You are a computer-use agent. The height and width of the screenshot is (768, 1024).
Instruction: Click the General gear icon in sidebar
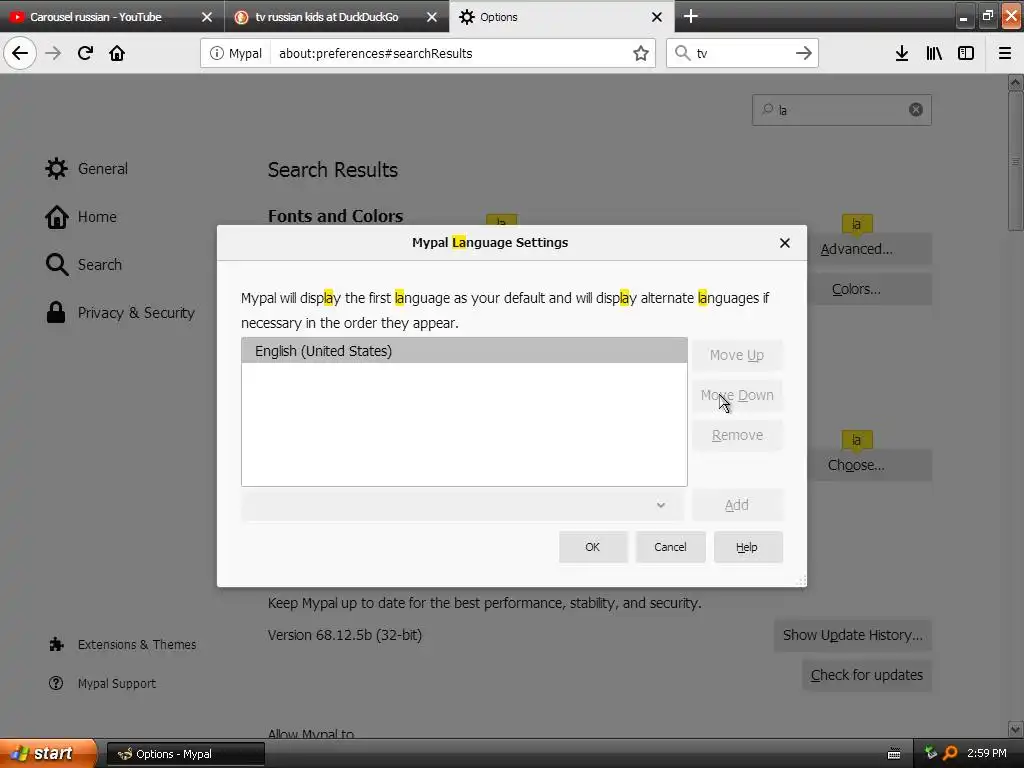click(x=56, y=168)
